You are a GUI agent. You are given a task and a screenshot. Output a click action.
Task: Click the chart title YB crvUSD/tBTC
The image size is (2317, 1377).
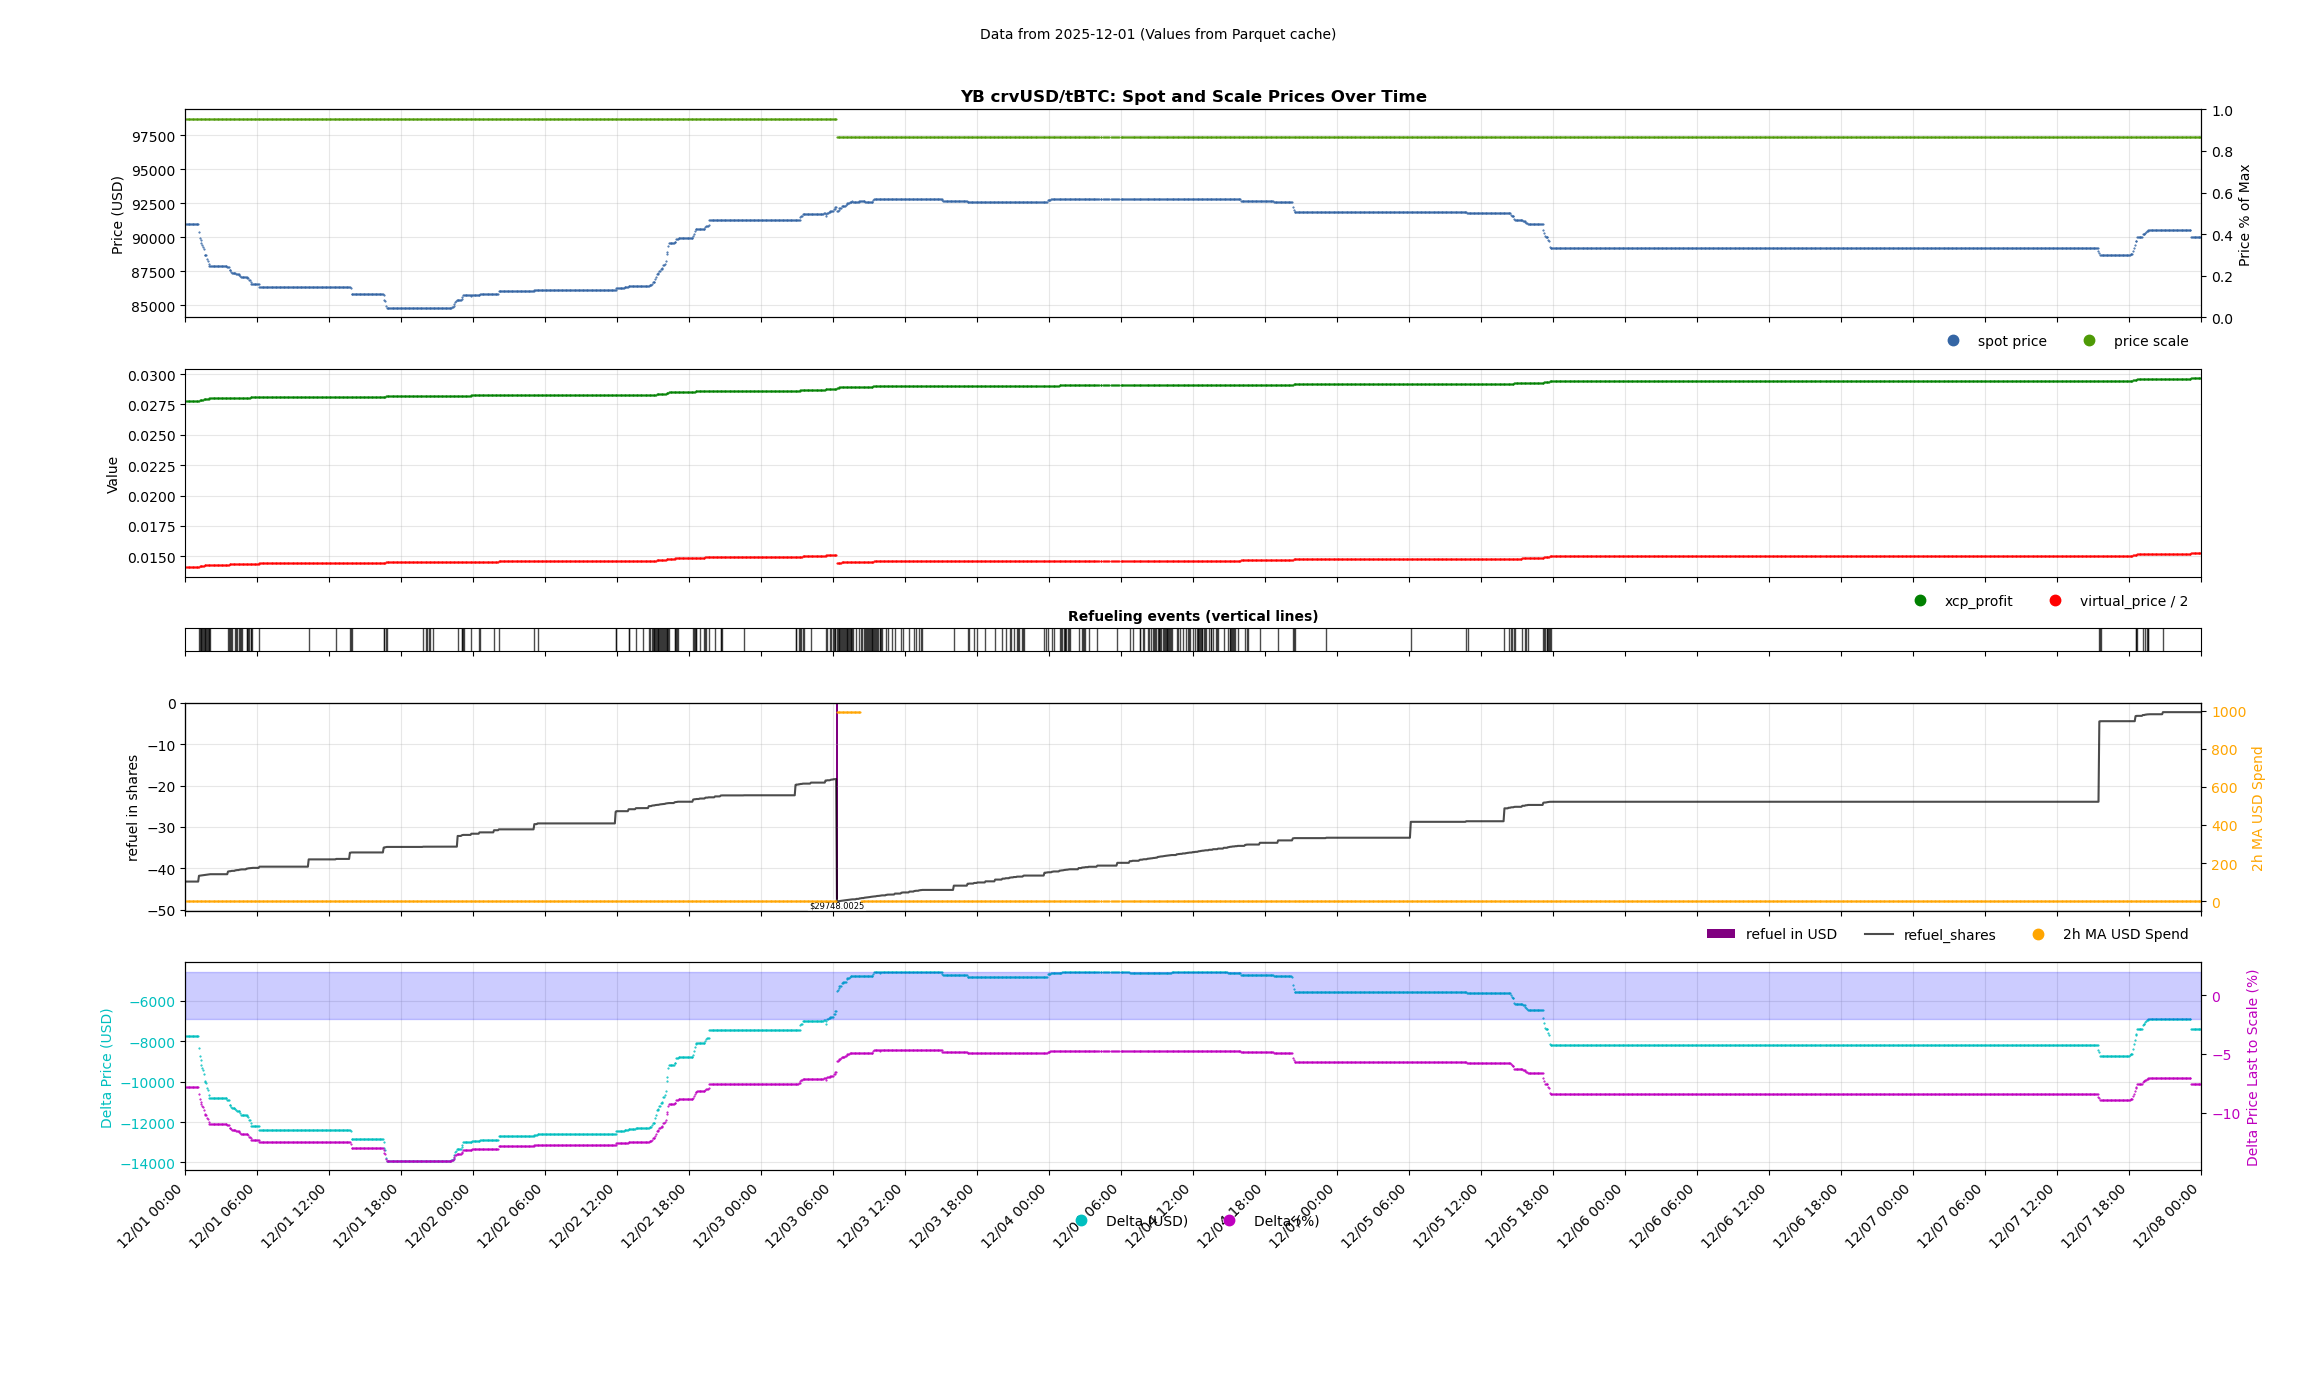[1193, 97]
